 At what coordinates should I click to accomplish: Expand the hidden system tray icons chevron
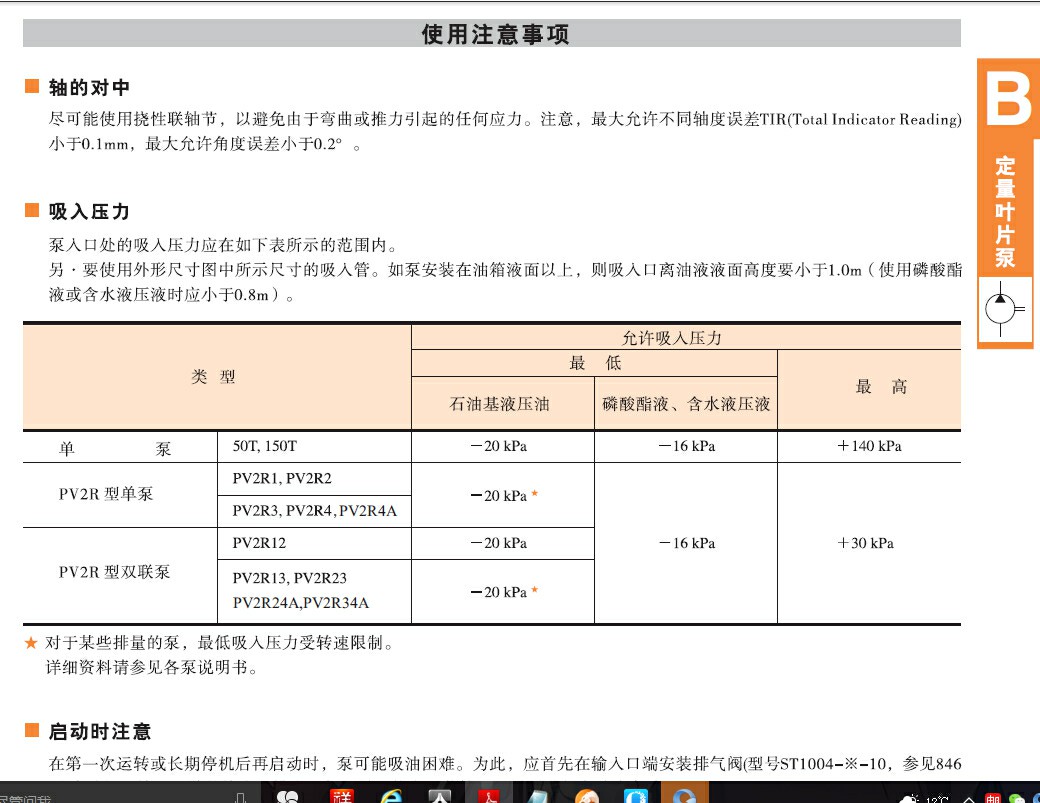click(x=966, y=798)
